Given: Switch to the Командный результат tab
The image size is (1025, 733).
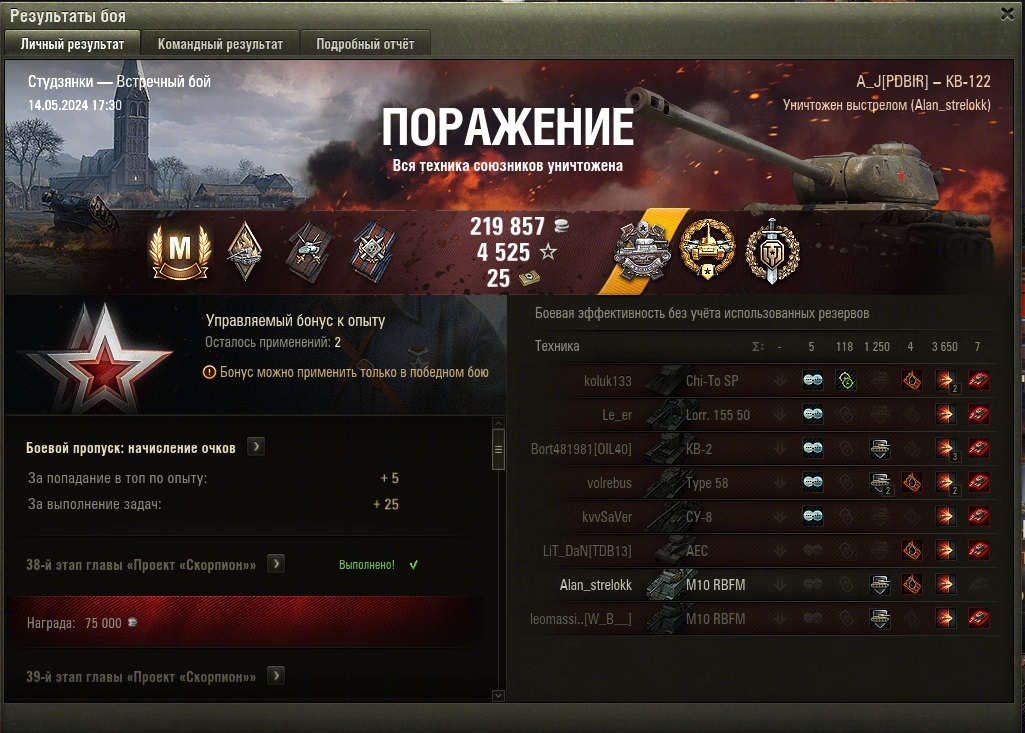Looking at the screenshot, I should coord(220,44).
